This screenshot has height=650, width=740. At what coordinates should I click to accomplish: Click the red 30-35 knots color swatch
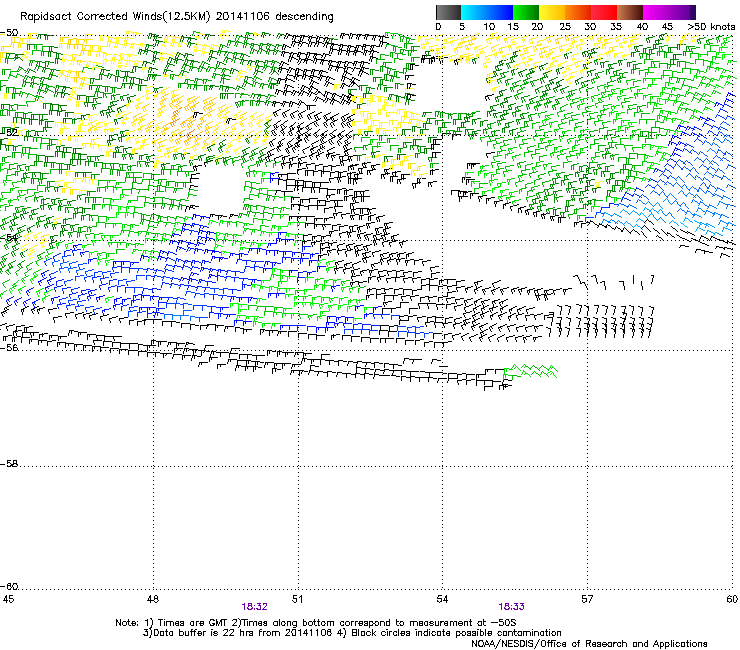coord(604,12)
